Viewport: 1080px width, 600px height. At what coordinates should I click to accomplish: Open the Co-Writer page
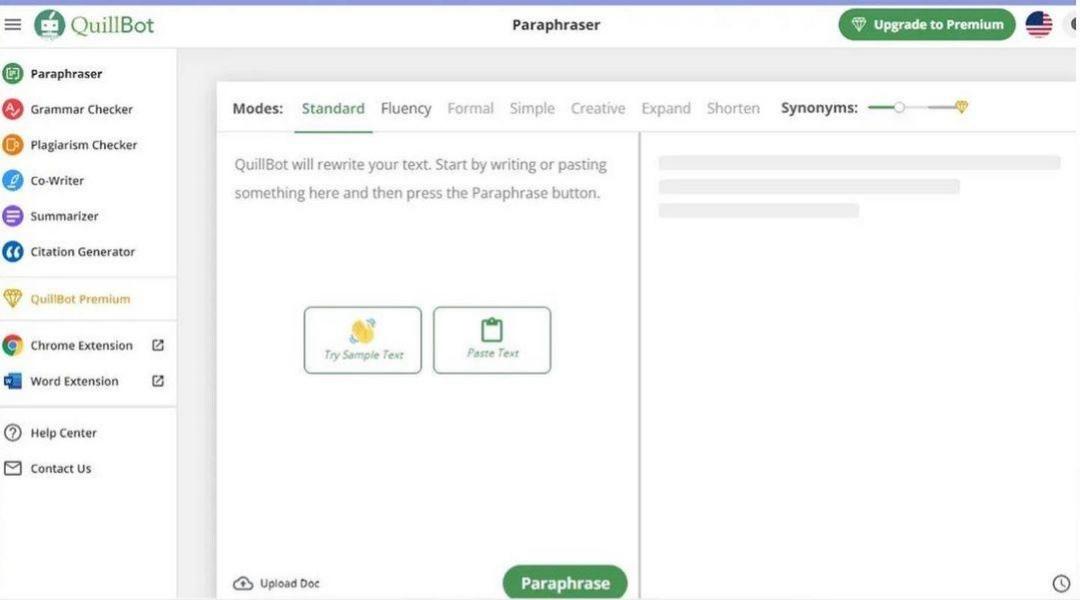pyautogui.click(x=57, y=180)
